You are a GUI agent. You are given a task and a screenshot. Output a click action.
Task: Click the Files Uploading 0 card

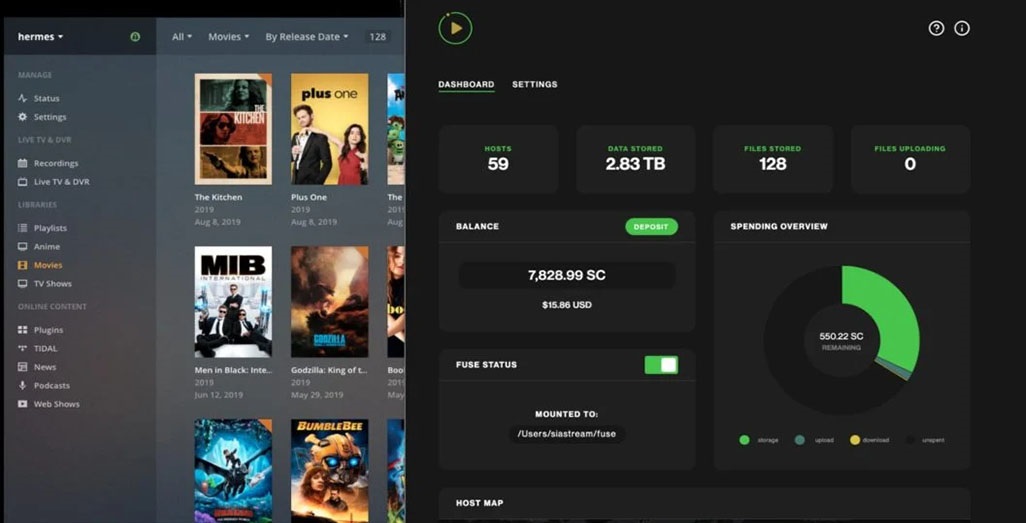click(x=910, y=159)
